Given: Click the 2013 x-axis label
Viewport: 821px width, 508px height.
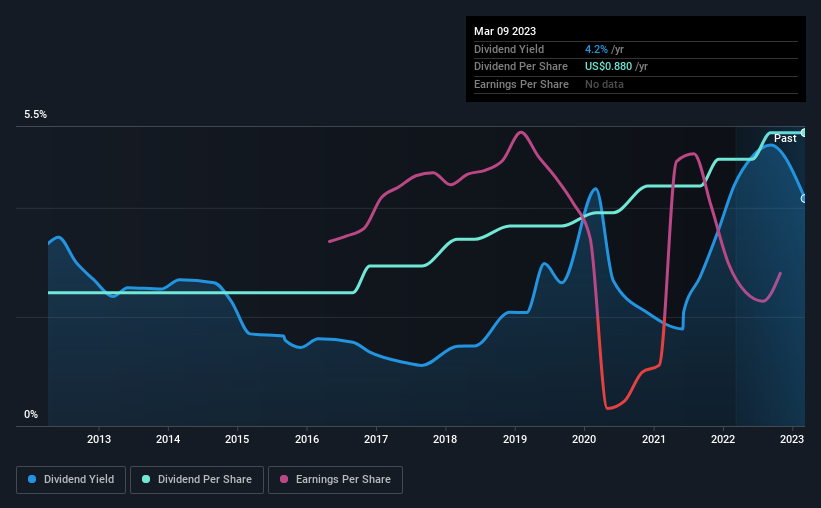Looking at the screenshot, I should click(99, 438).
